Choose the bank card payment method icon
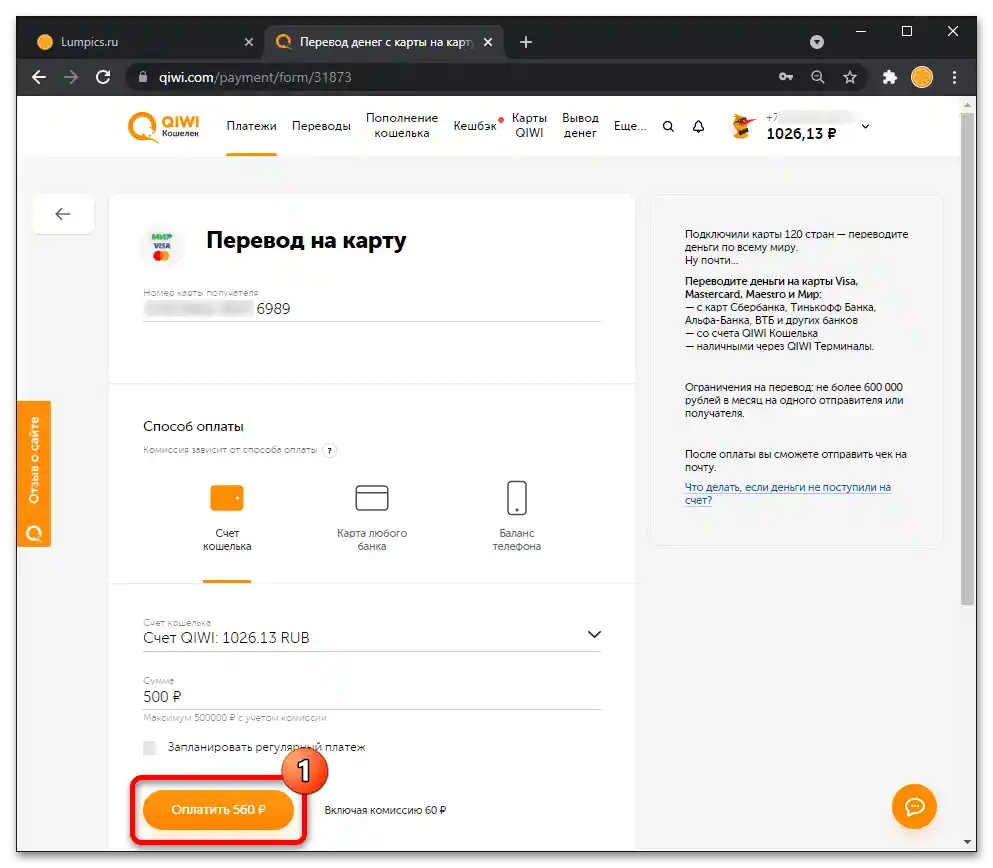The height and width of the screenshot is (868, 993). tap(371, 498)
